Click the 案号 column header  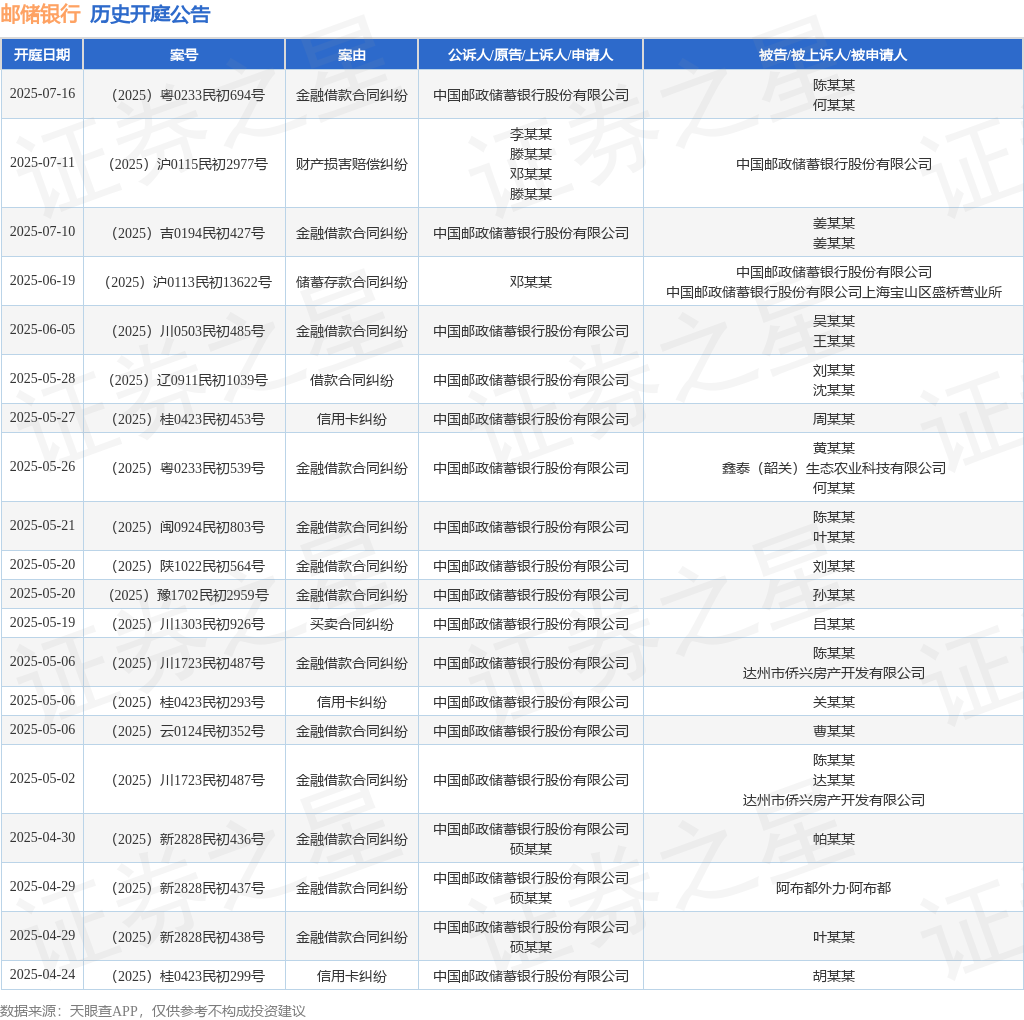184,55
